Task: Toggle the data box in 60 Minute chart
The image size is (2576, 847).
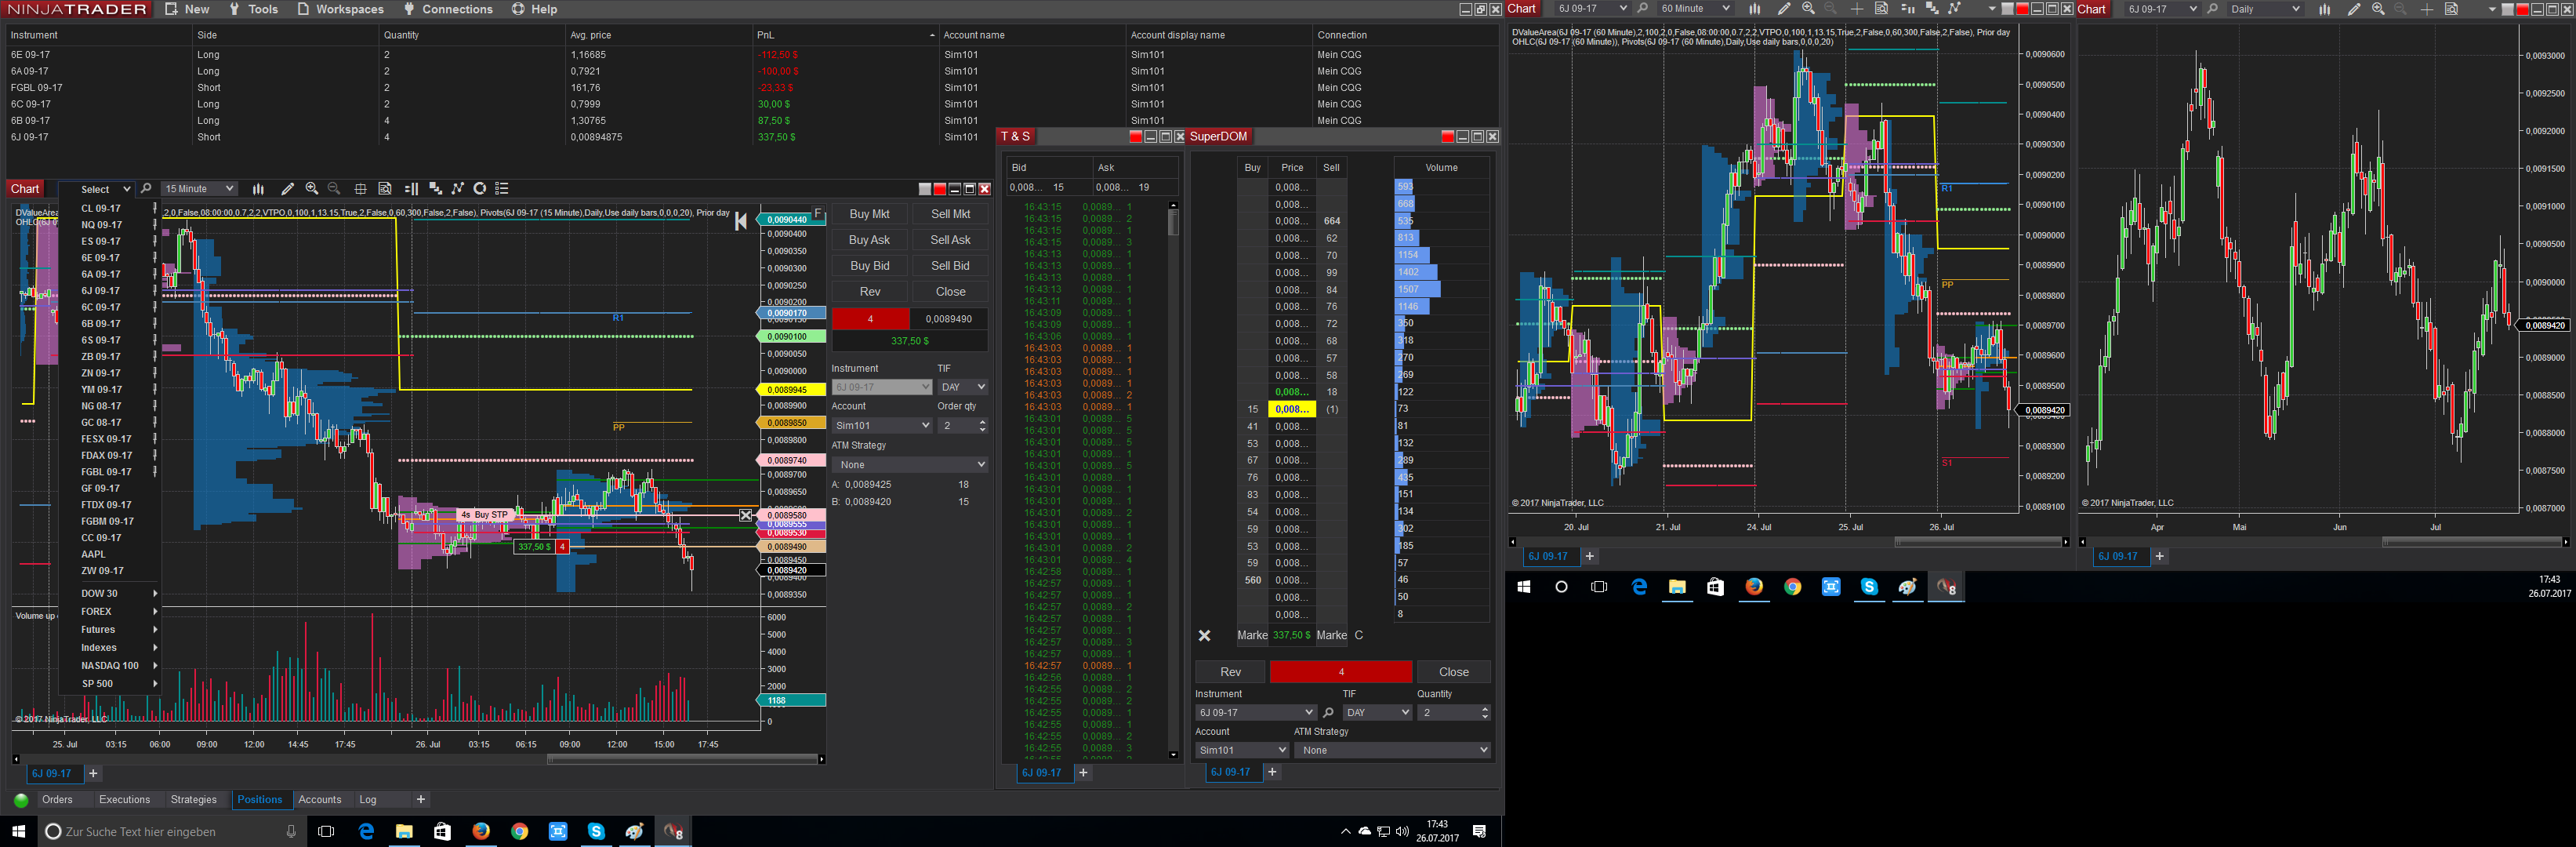Action: click(1881, 9)
